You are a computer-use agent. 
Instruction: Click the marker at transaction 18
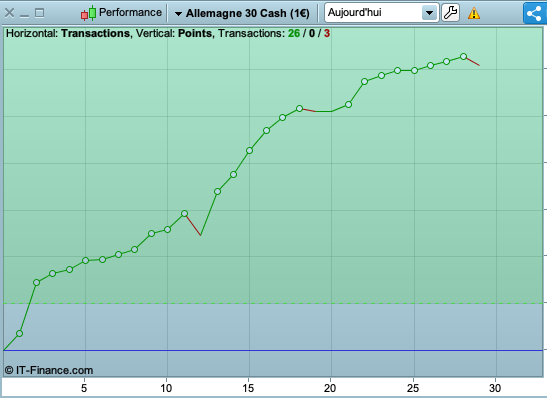299,109
